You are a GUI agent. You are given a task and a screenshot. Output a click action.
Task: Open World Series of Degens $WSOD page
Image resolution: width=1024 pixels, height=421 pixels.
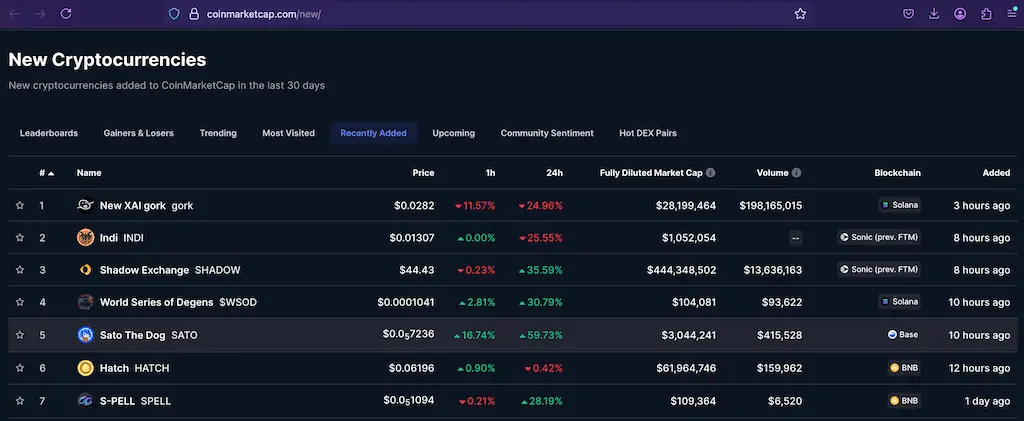pyautogui.click(x=180, y=302)
